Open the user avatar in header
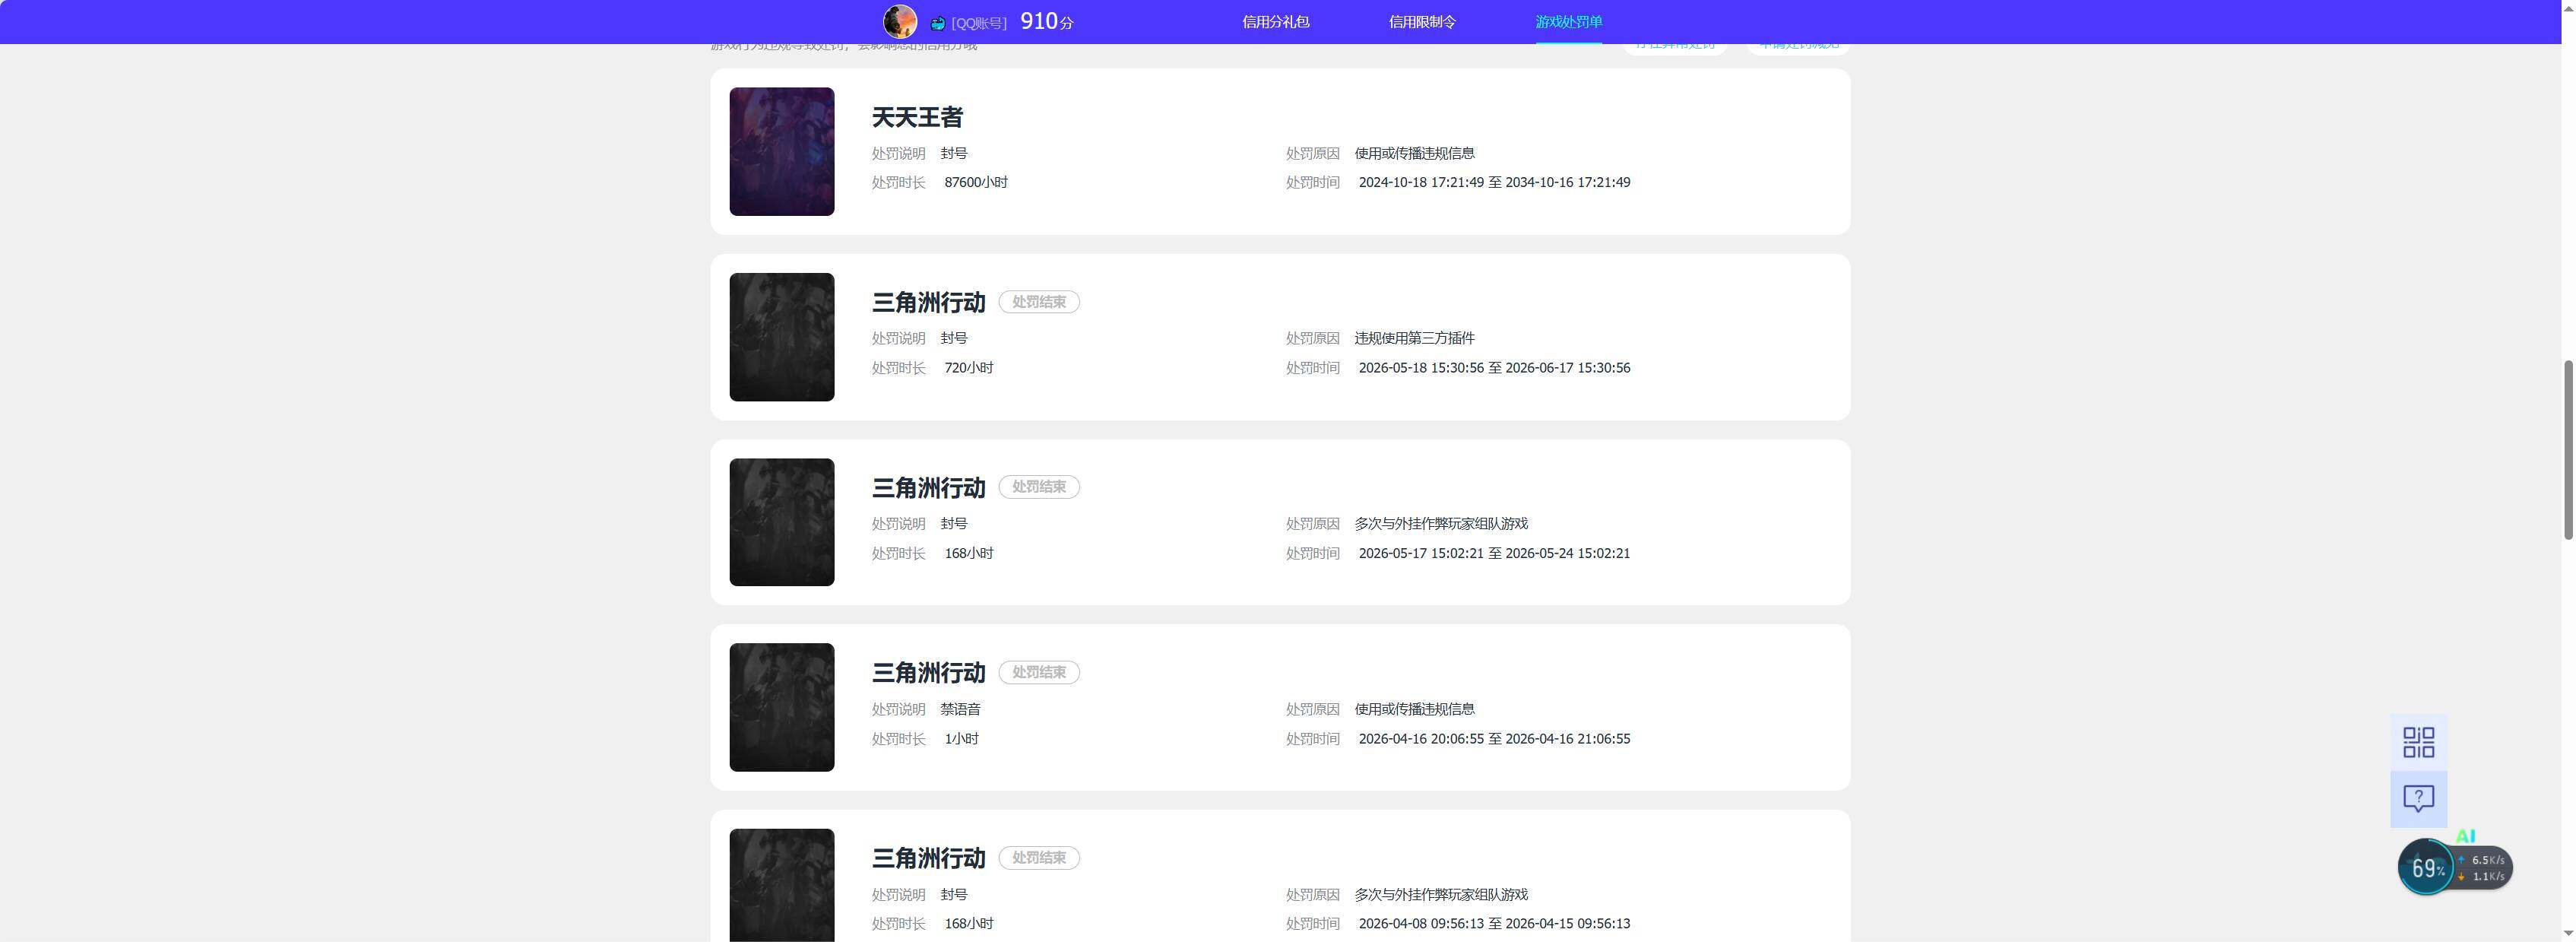2576x942 pixels. (899, 21)
